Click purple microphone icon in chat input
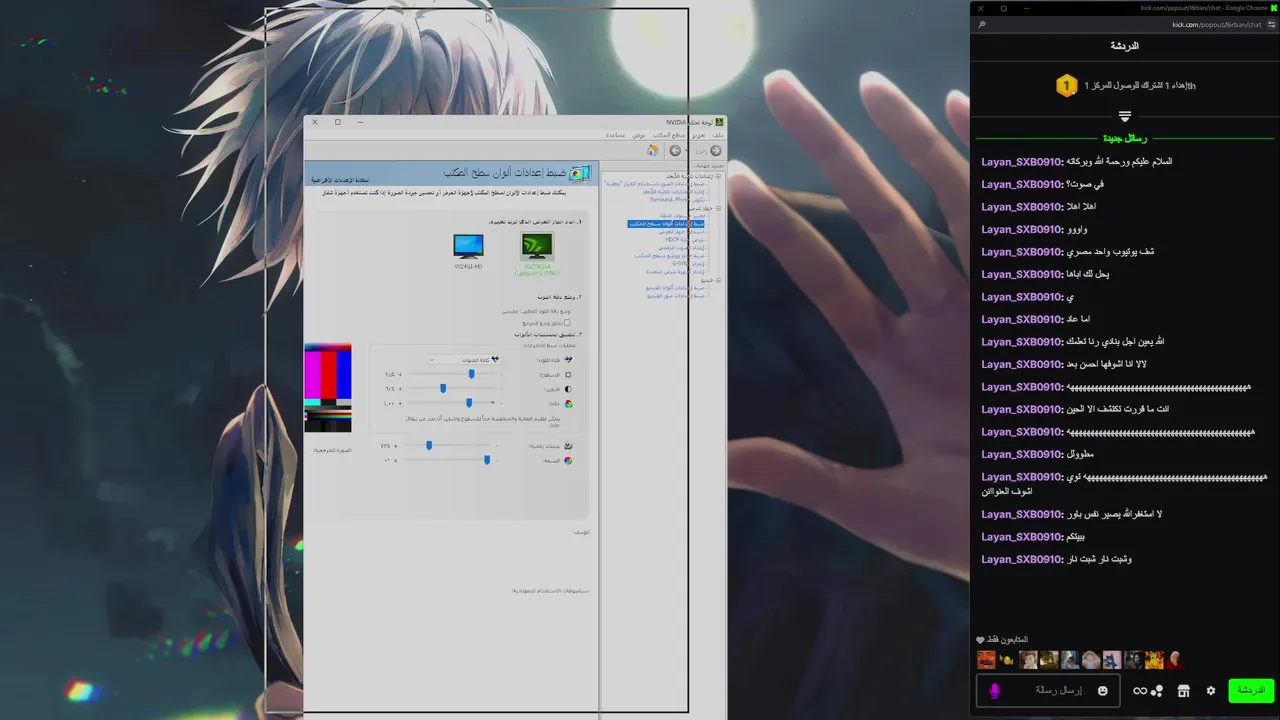Image resolution: width=1280 pixels, height=720 pixels. point(994,691)
